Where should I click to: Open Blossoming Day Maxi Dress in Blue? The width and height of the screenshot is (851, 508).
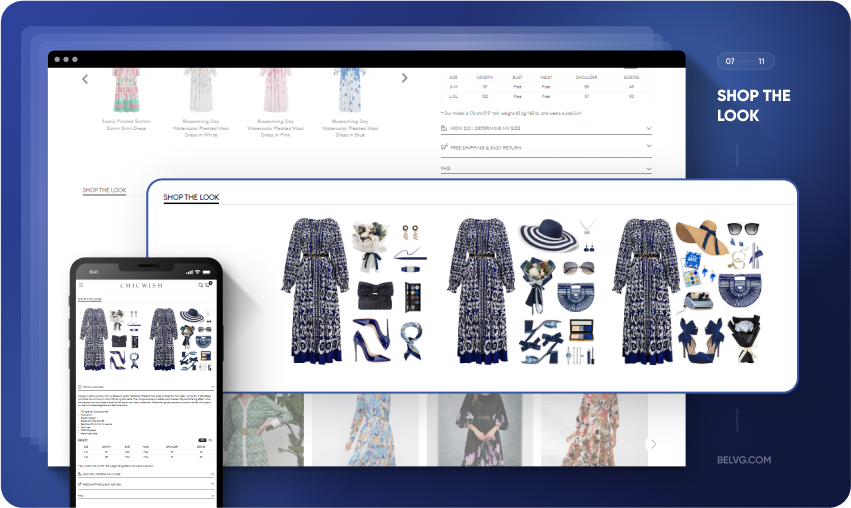tap(350, 101)
